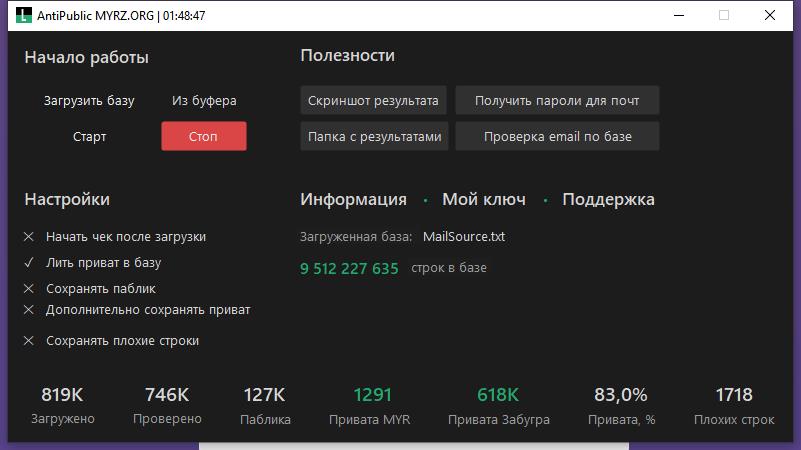Click the AntiPublic app icon in title bar
Viewport: 801px width, 450px height.
tap(23, 15)
